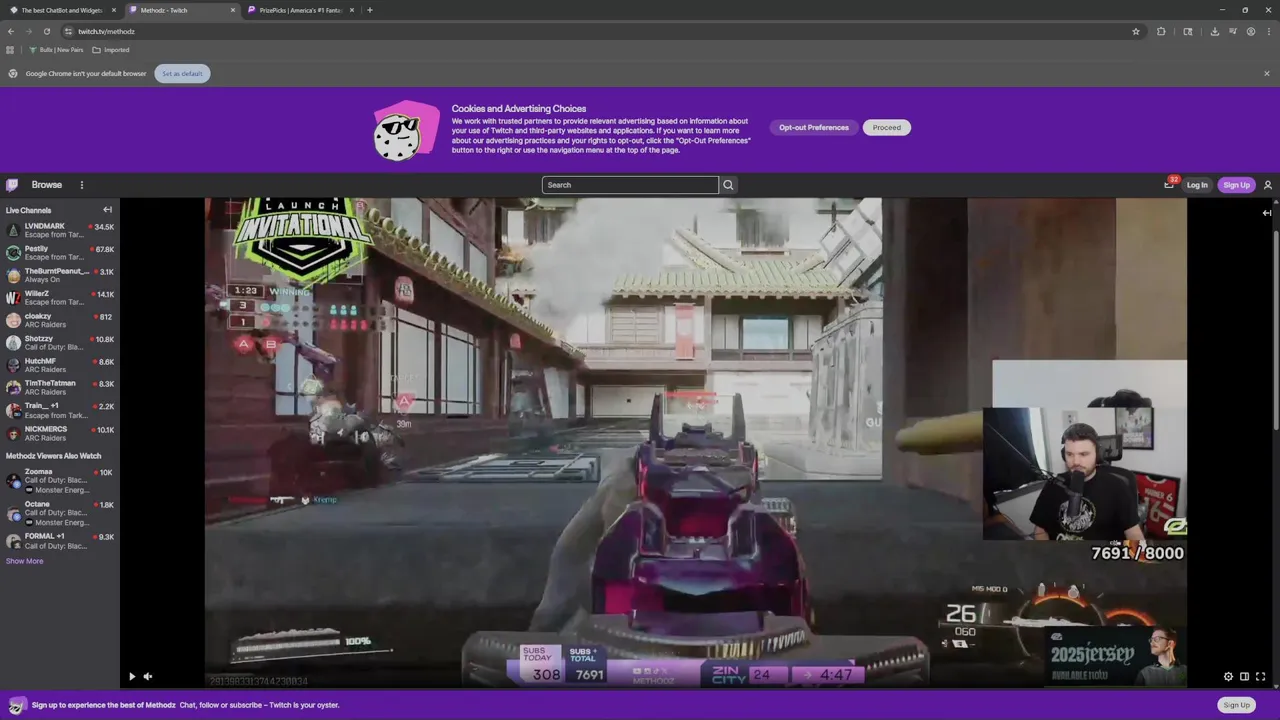1280x720 pixels.
Task: Switch to the PrizePicks tab
Action: point(302,10)
